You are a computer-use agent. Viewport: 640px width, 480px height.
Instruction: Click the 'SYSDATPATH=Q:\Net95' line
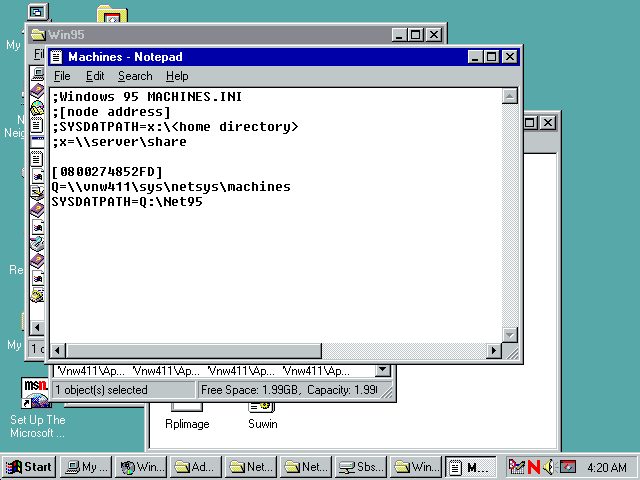127,202
